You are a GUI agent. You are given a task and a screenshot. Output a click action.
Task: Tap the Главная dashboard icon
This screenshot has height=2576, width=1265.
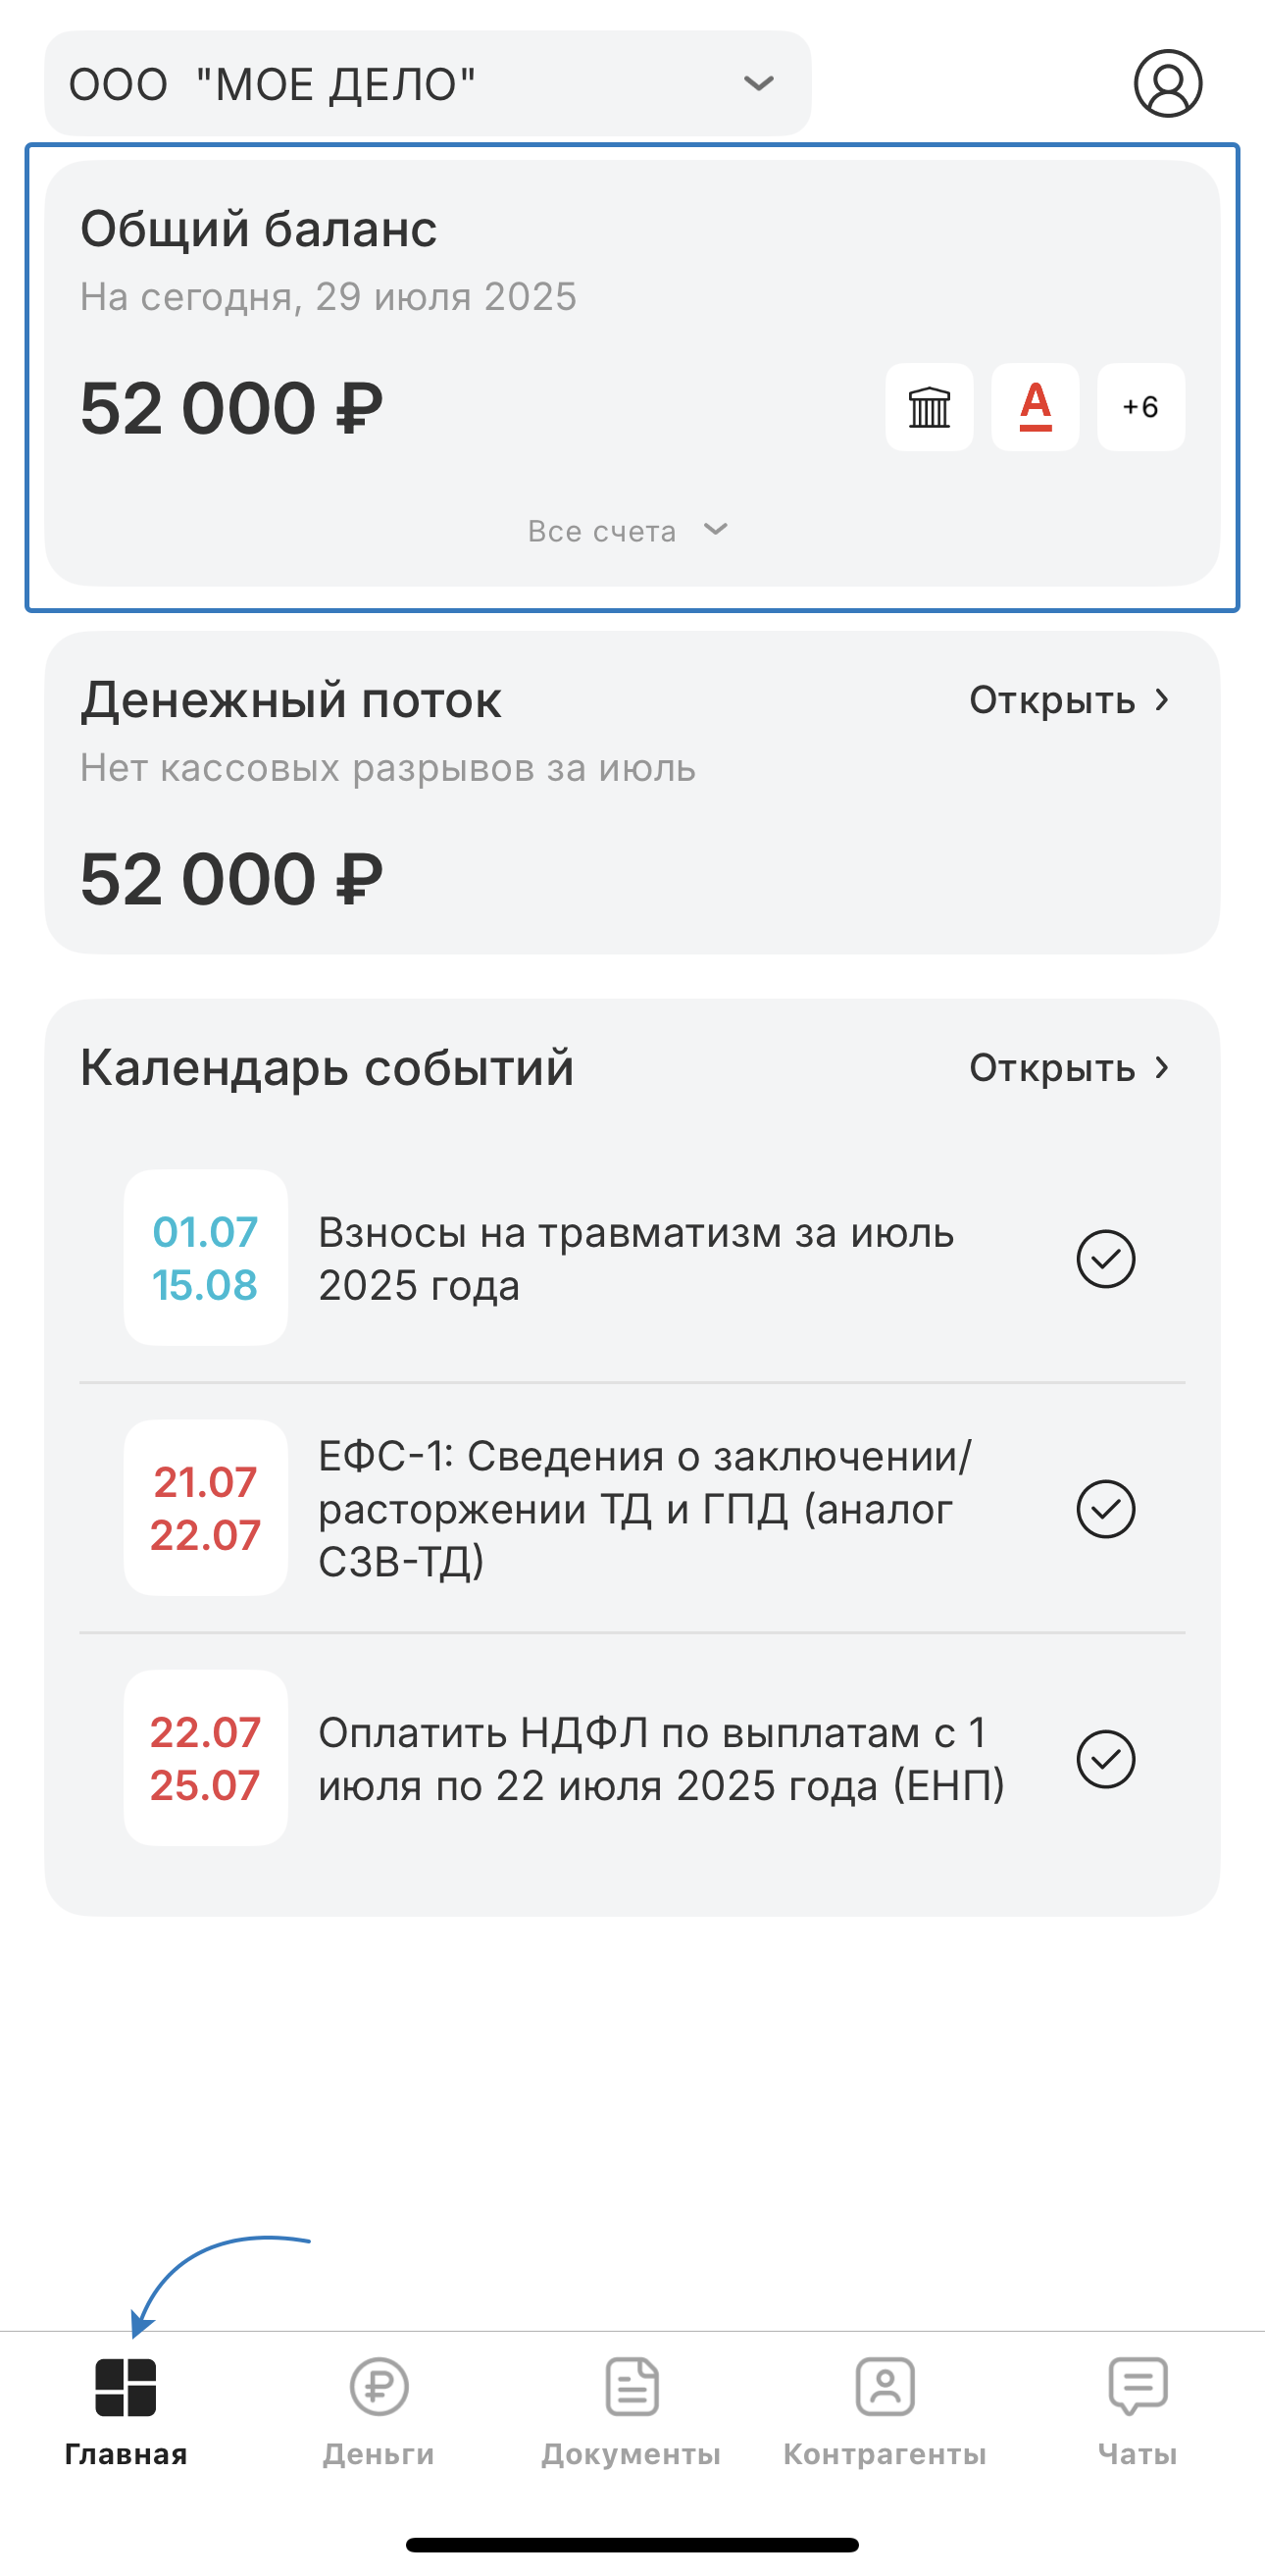(126, 2387)
